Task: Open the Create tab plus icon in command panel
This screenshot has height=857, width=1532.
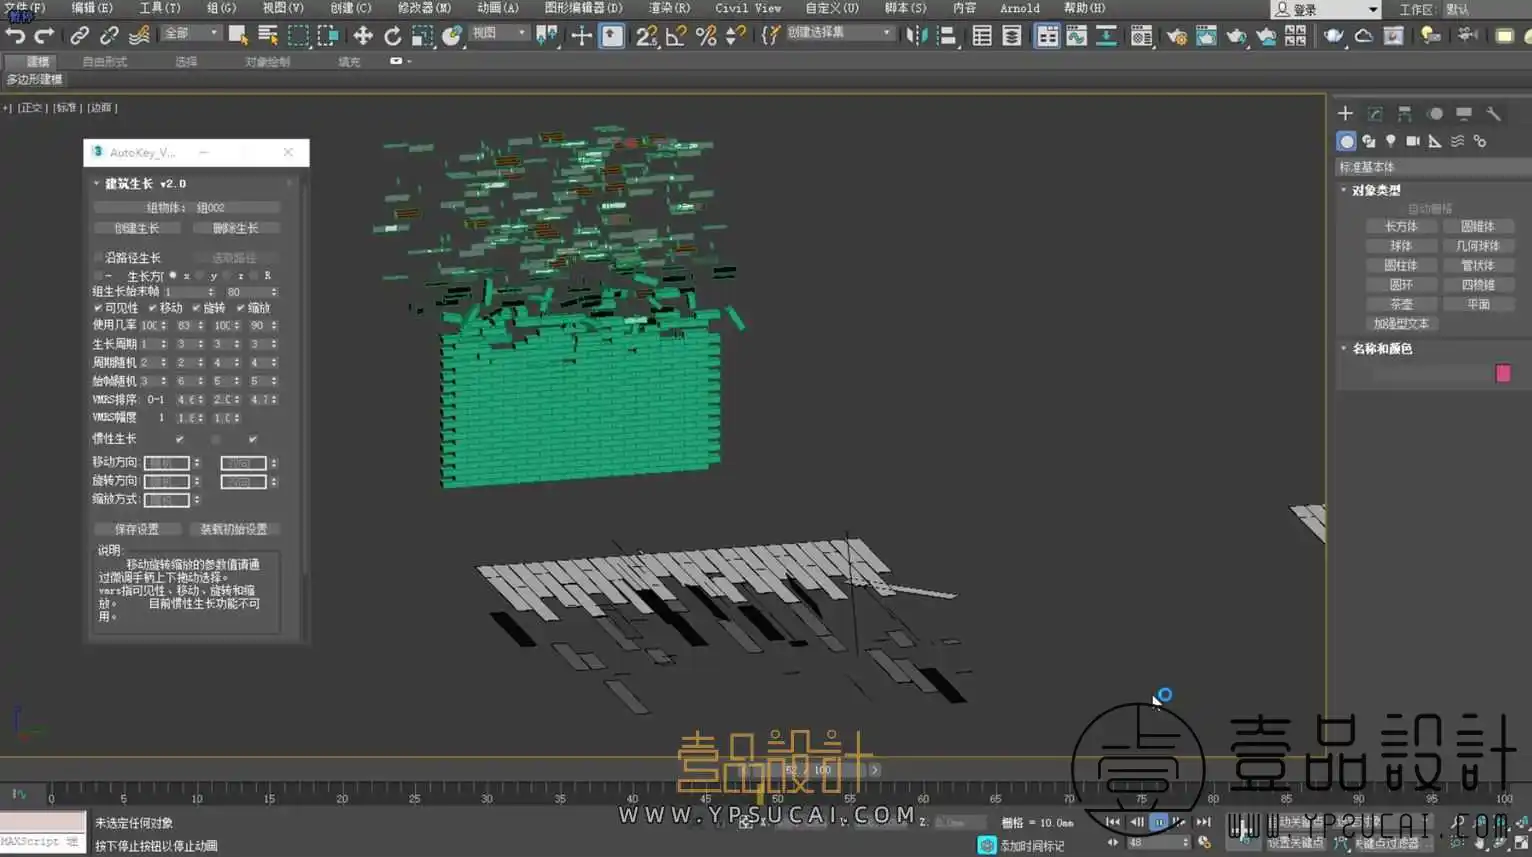Action: point(1345,113)
